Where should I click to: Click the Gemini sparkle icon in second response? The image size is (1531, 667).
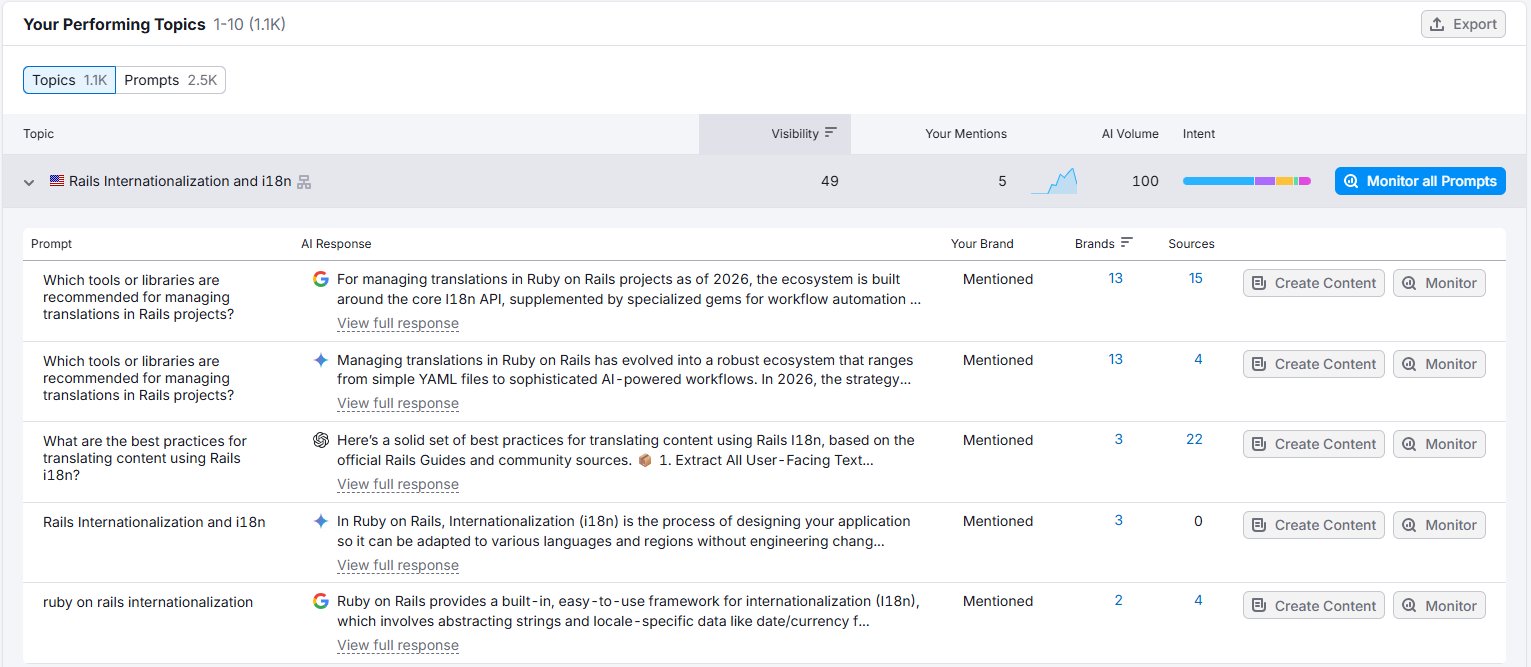pyautogui.click(x=321, y=360)
